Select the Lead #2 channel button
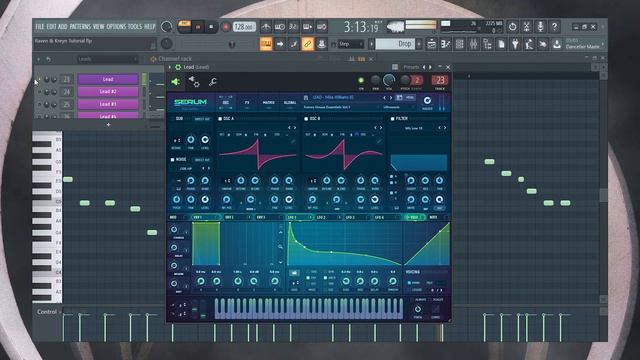The image size is (640, 360). pos(108,92)
